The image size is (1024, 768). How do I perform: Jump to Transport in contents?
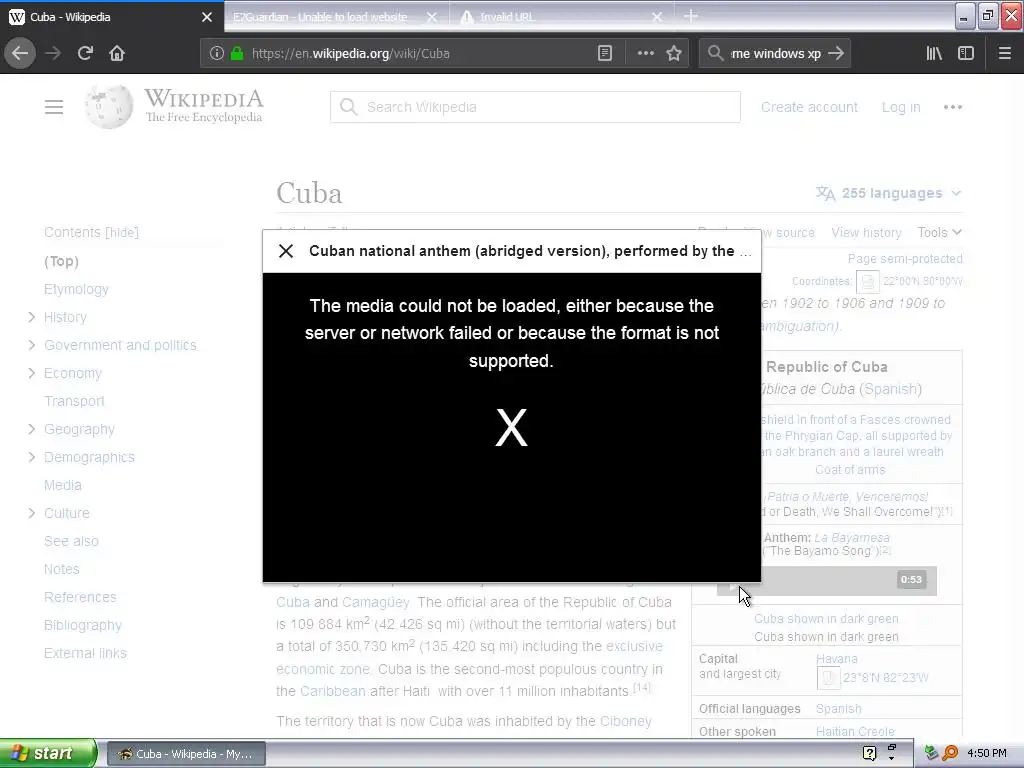pyautogui.click(x=74, y=401)
